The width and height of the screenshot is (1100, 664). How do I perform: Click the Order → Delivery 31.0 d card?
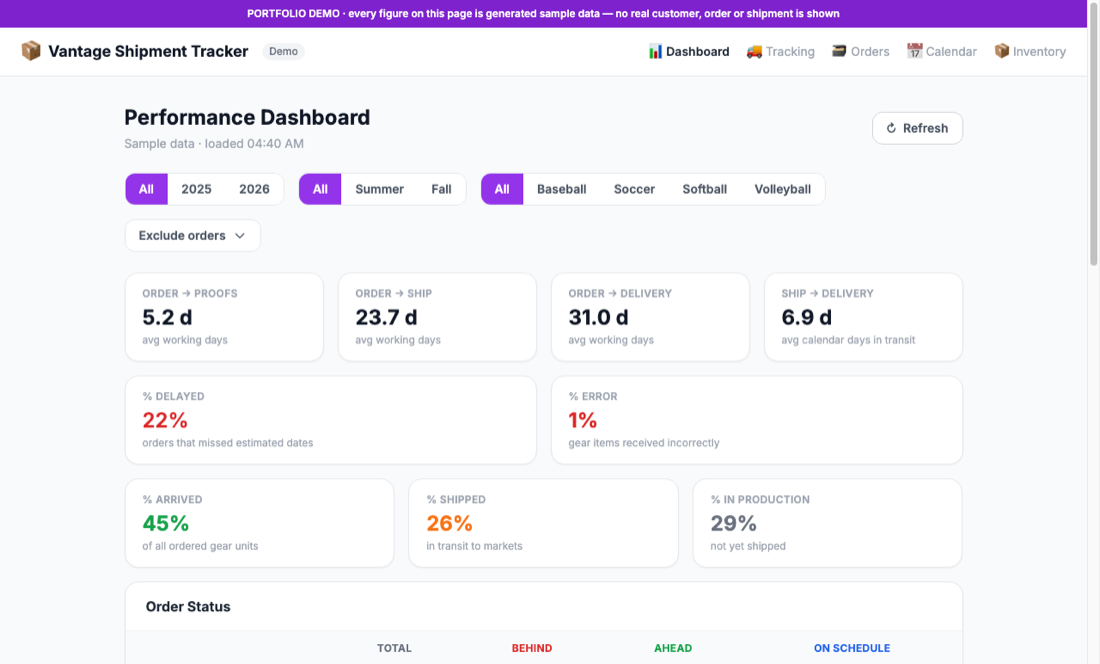(x=650, y=317)
